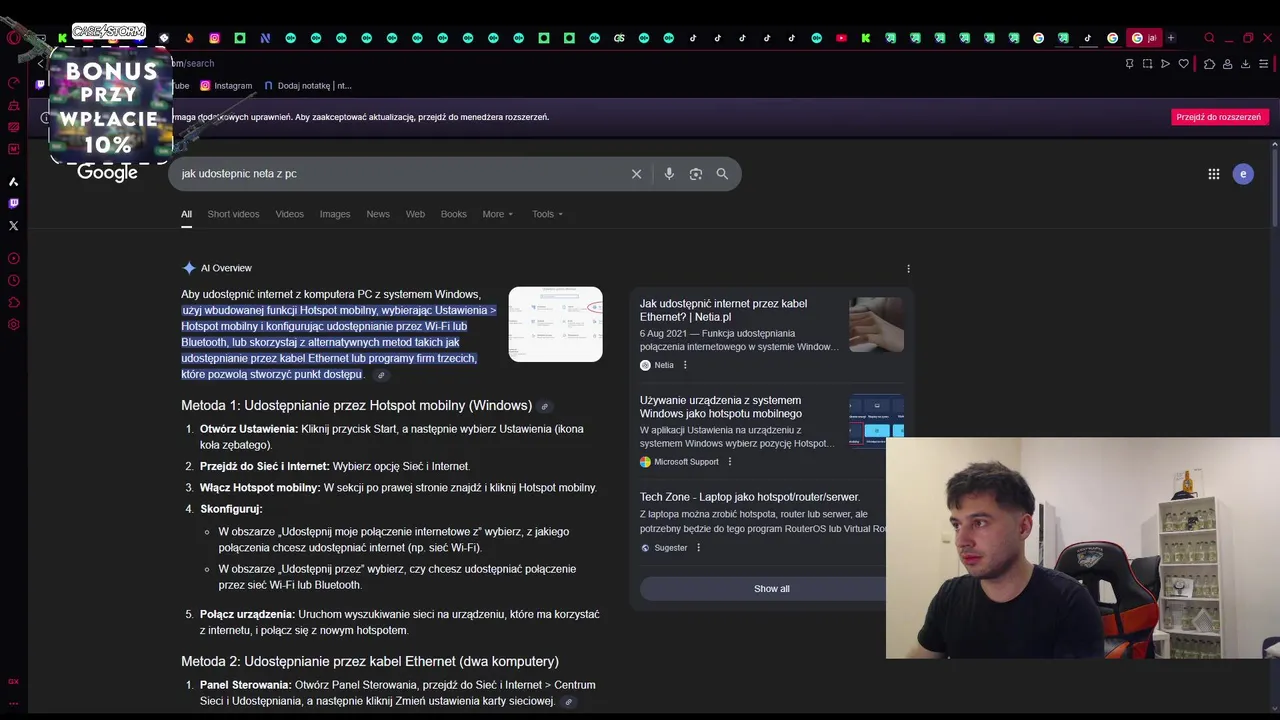Open GX Cleaner broom icon in sidebar

[13, 105]
